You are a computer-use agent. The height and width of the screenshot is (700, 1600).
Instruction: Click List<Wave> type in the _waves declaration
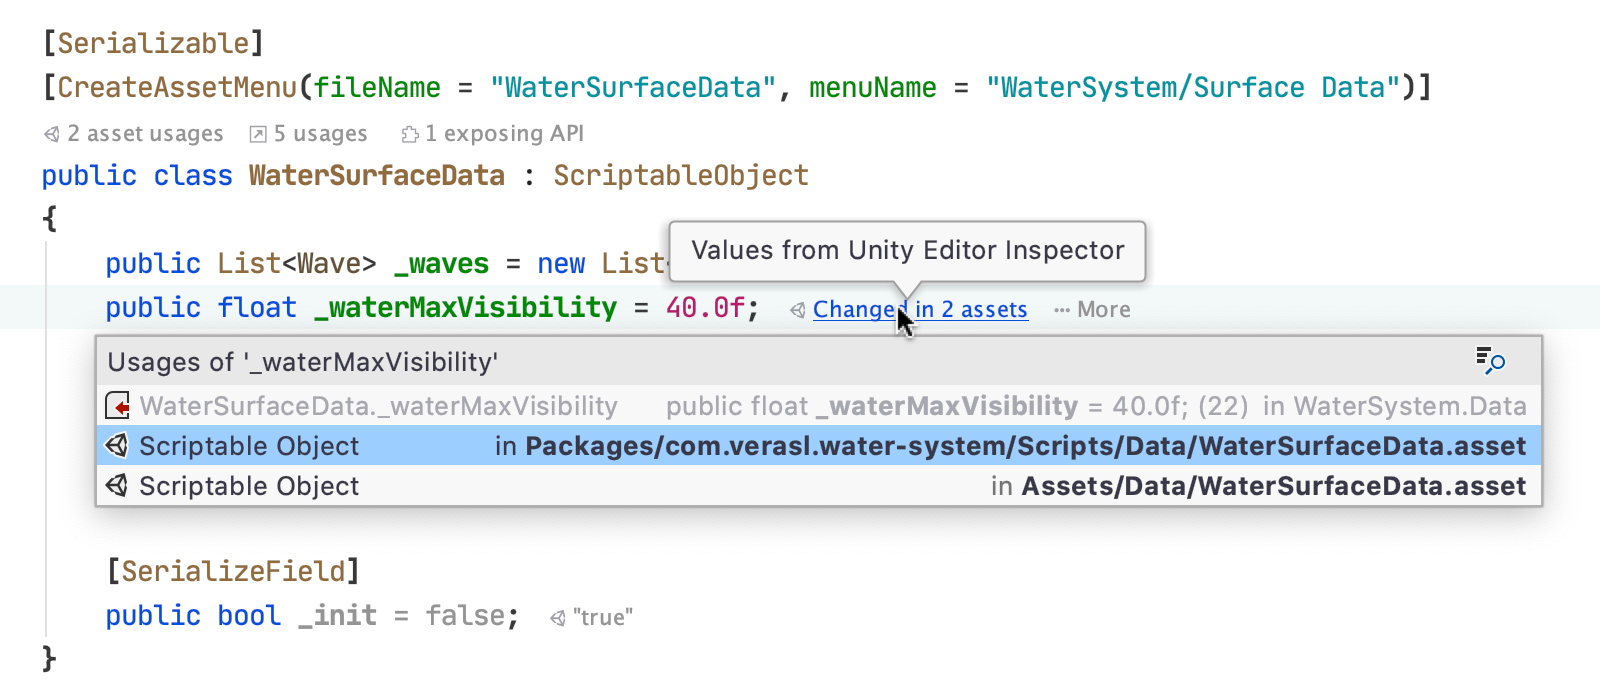297,264
